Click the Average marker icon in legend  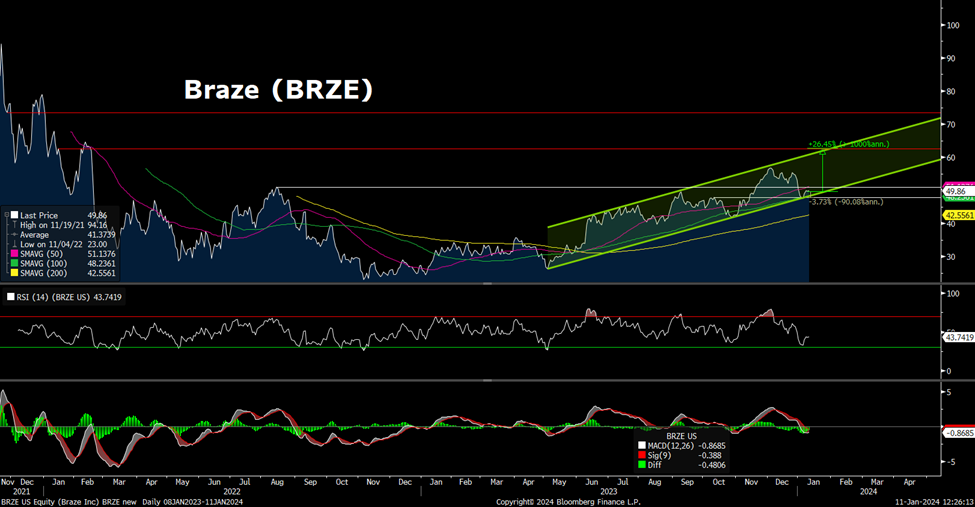(x=14, y=235)
